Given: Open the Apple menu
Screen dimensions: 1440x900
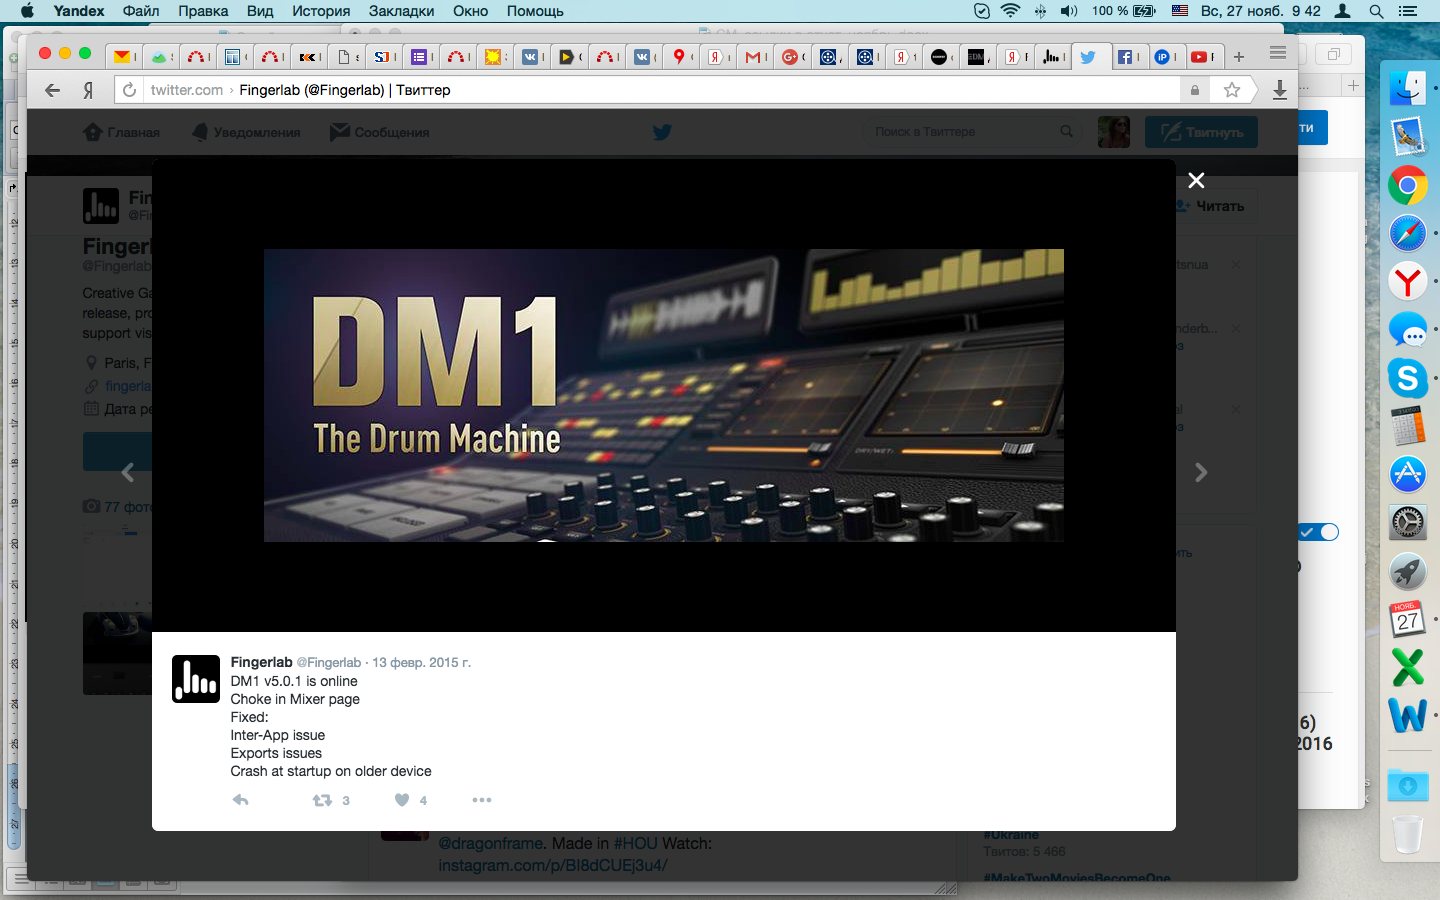Looking at the screenshot, I should [x=27, y=11].
